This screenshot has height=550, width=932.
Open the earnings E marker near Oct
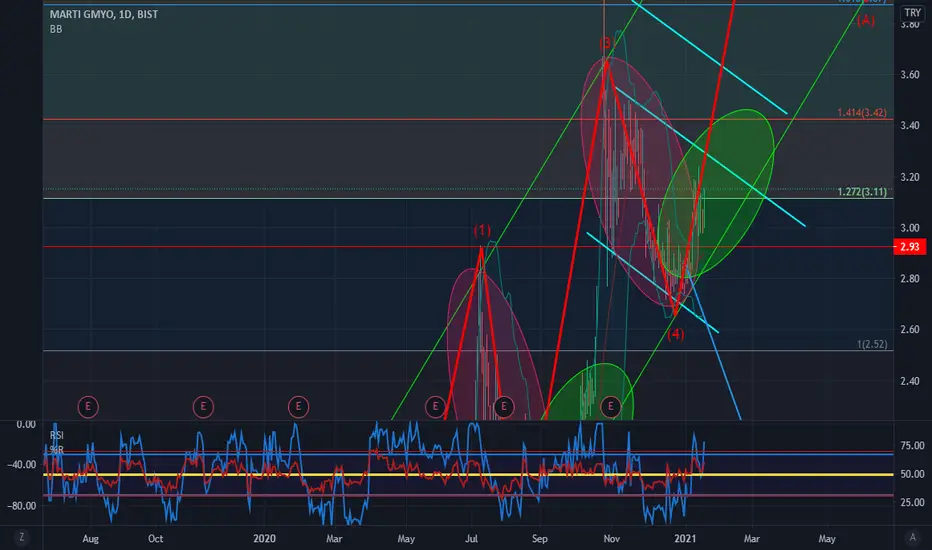coord(203,407)
